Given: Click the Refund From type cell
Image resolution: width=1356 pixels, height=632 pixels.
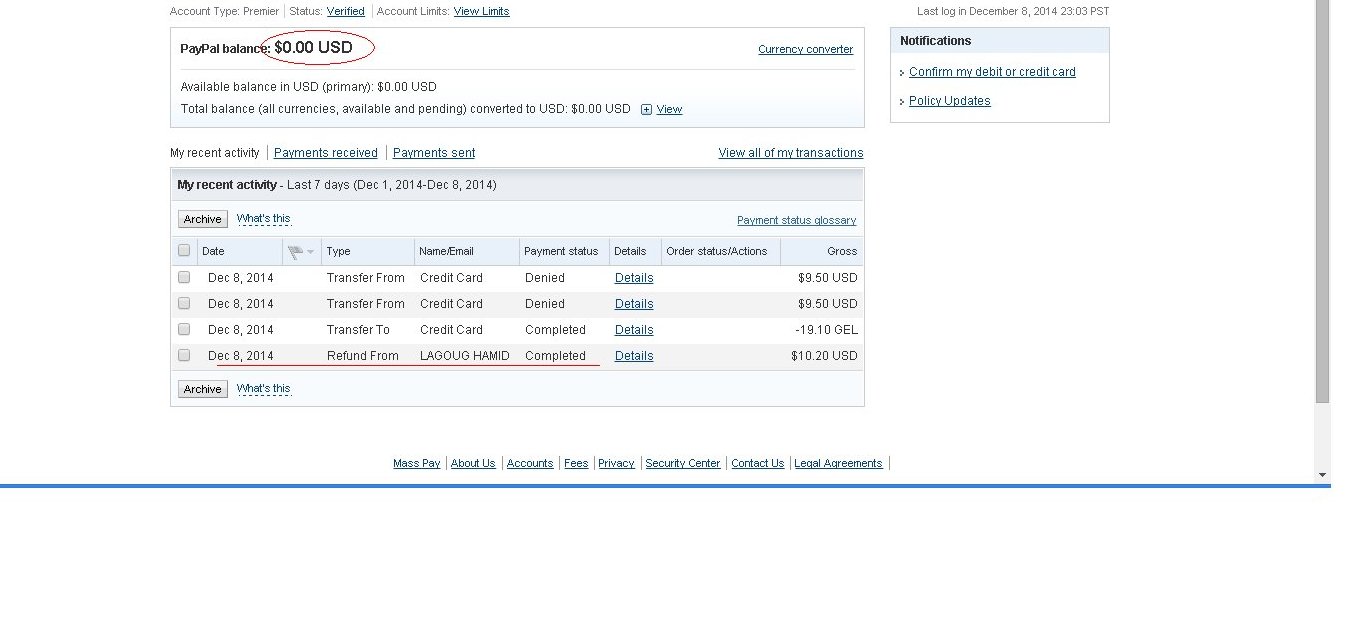Looking at the screenshot, I should coord(362,356).
